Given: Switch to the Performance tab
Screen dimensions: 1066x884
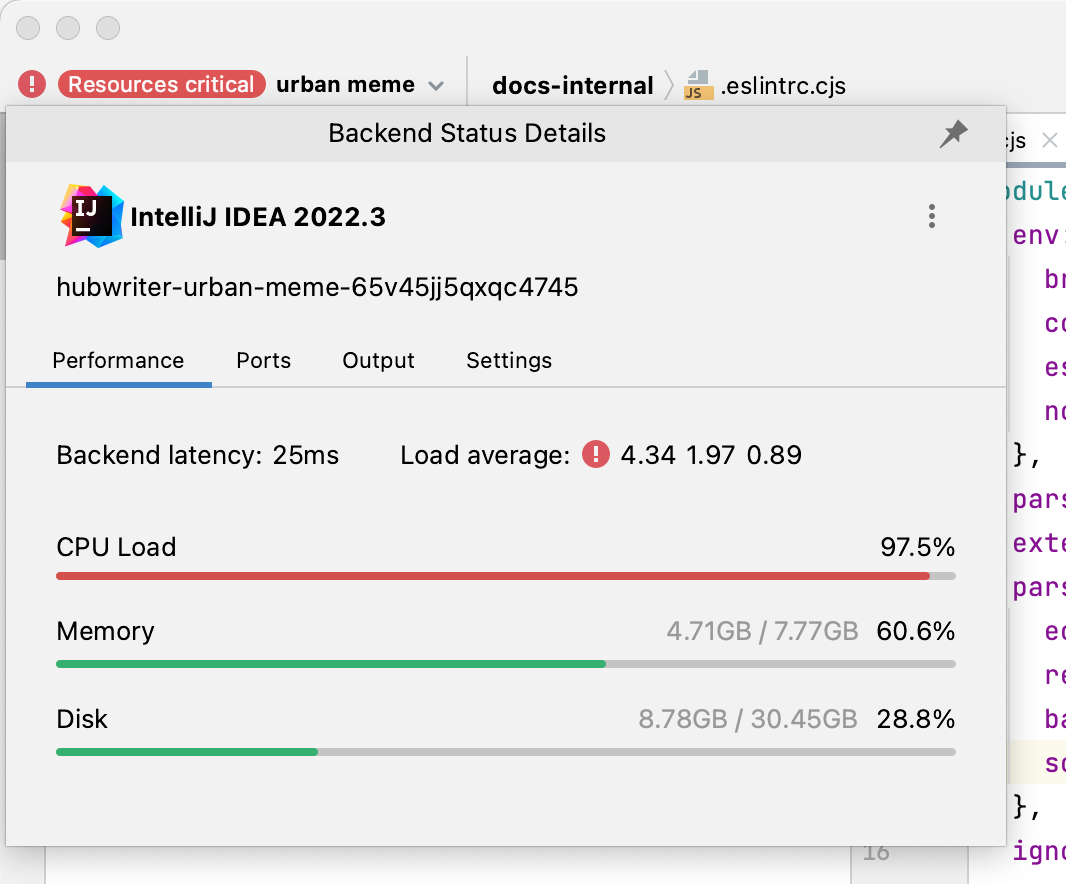Looking at the screenshot, I should [118, 361].
